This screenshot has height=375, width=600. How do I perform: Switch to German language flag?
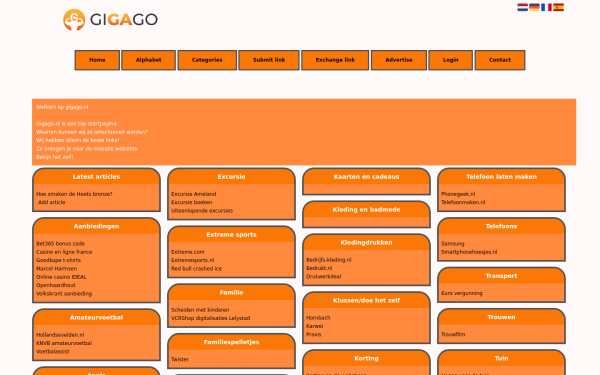point(534,7)
